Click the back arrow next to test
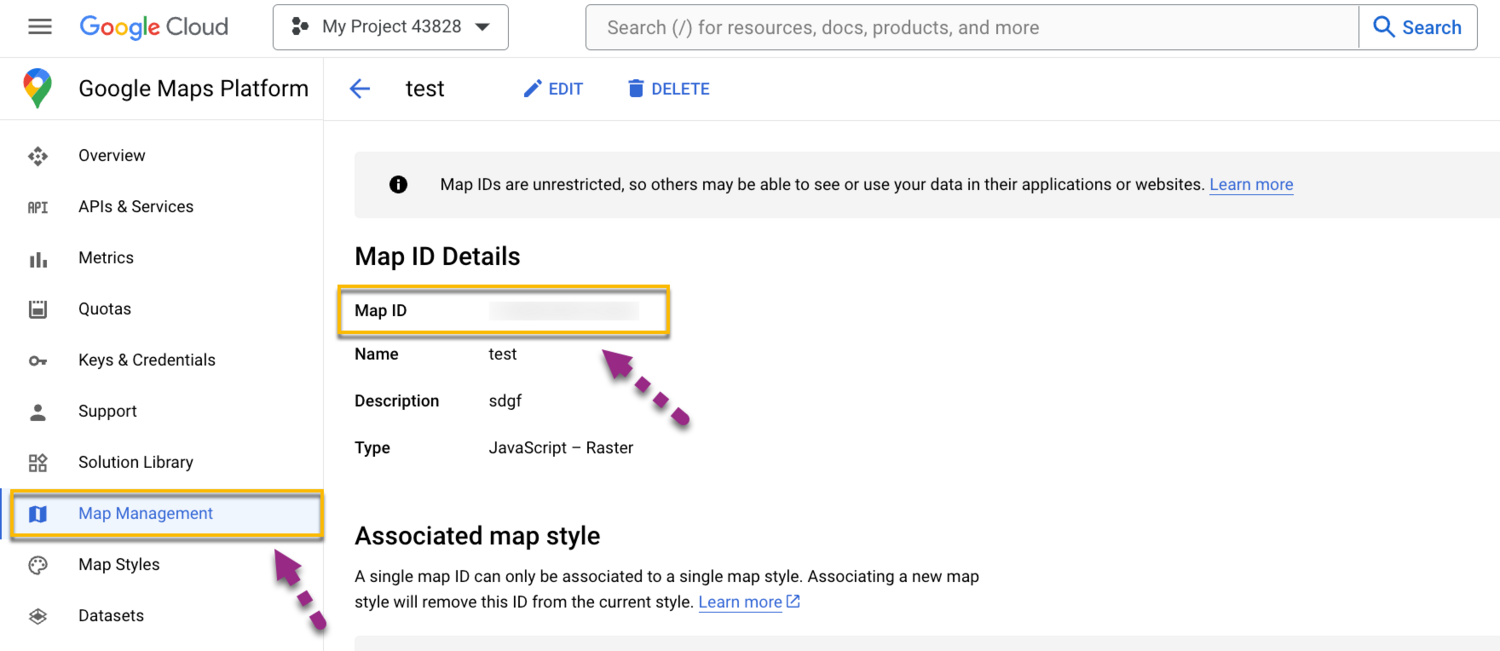This screenshot has width=1500, height=651. coord(360,89)
